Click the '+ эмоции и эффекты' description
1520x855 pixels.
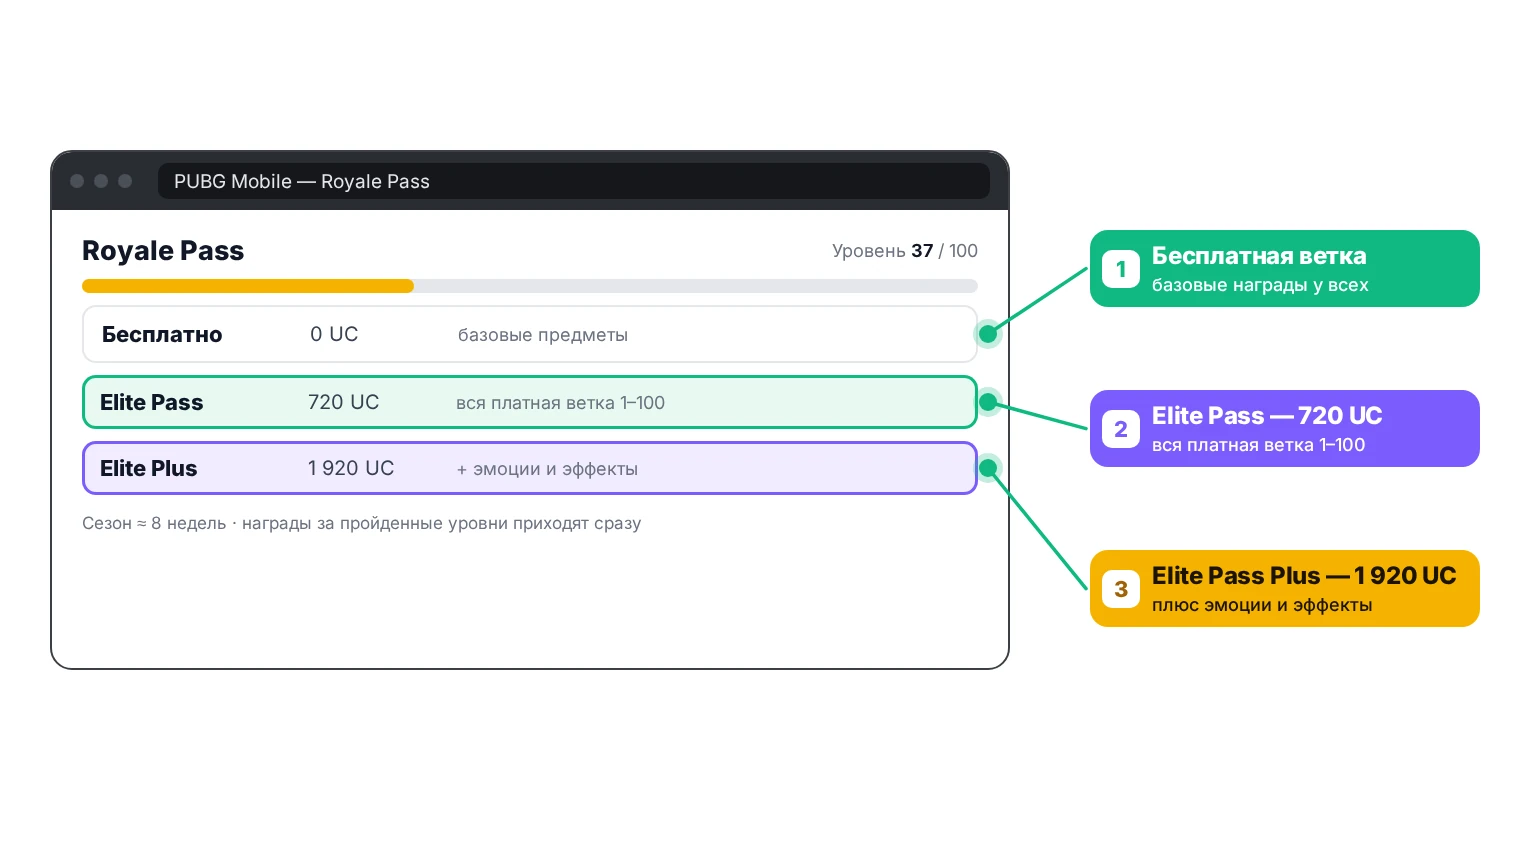pos(547,469)
